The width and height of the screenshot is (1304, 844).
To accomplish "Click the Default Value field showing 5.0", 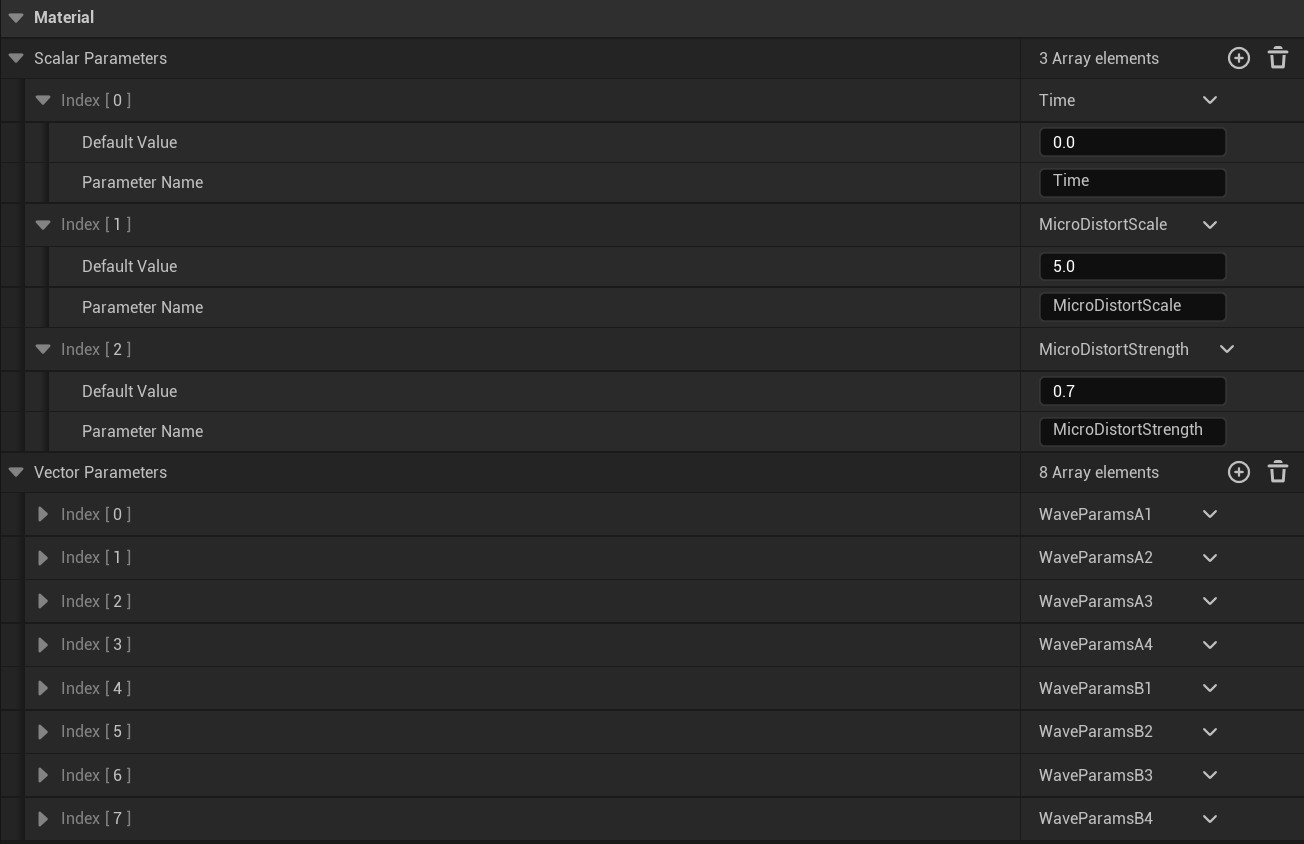I will point(1132,267).
